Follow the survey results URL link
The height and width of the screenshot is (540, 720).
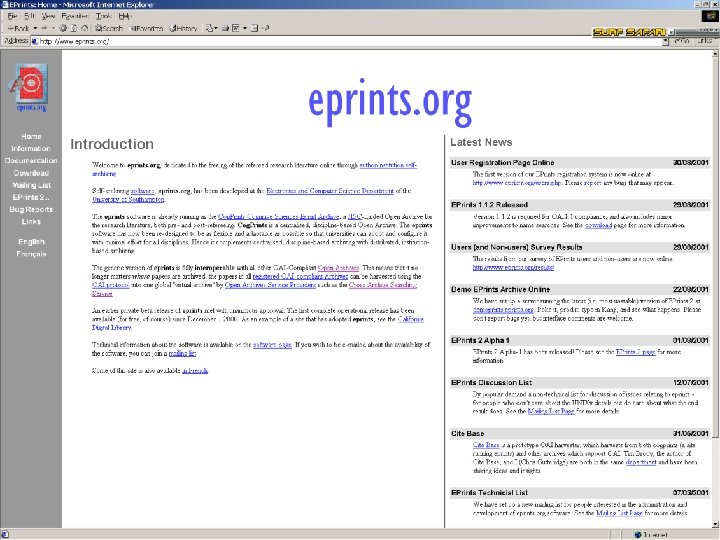(x=513, y=268)
